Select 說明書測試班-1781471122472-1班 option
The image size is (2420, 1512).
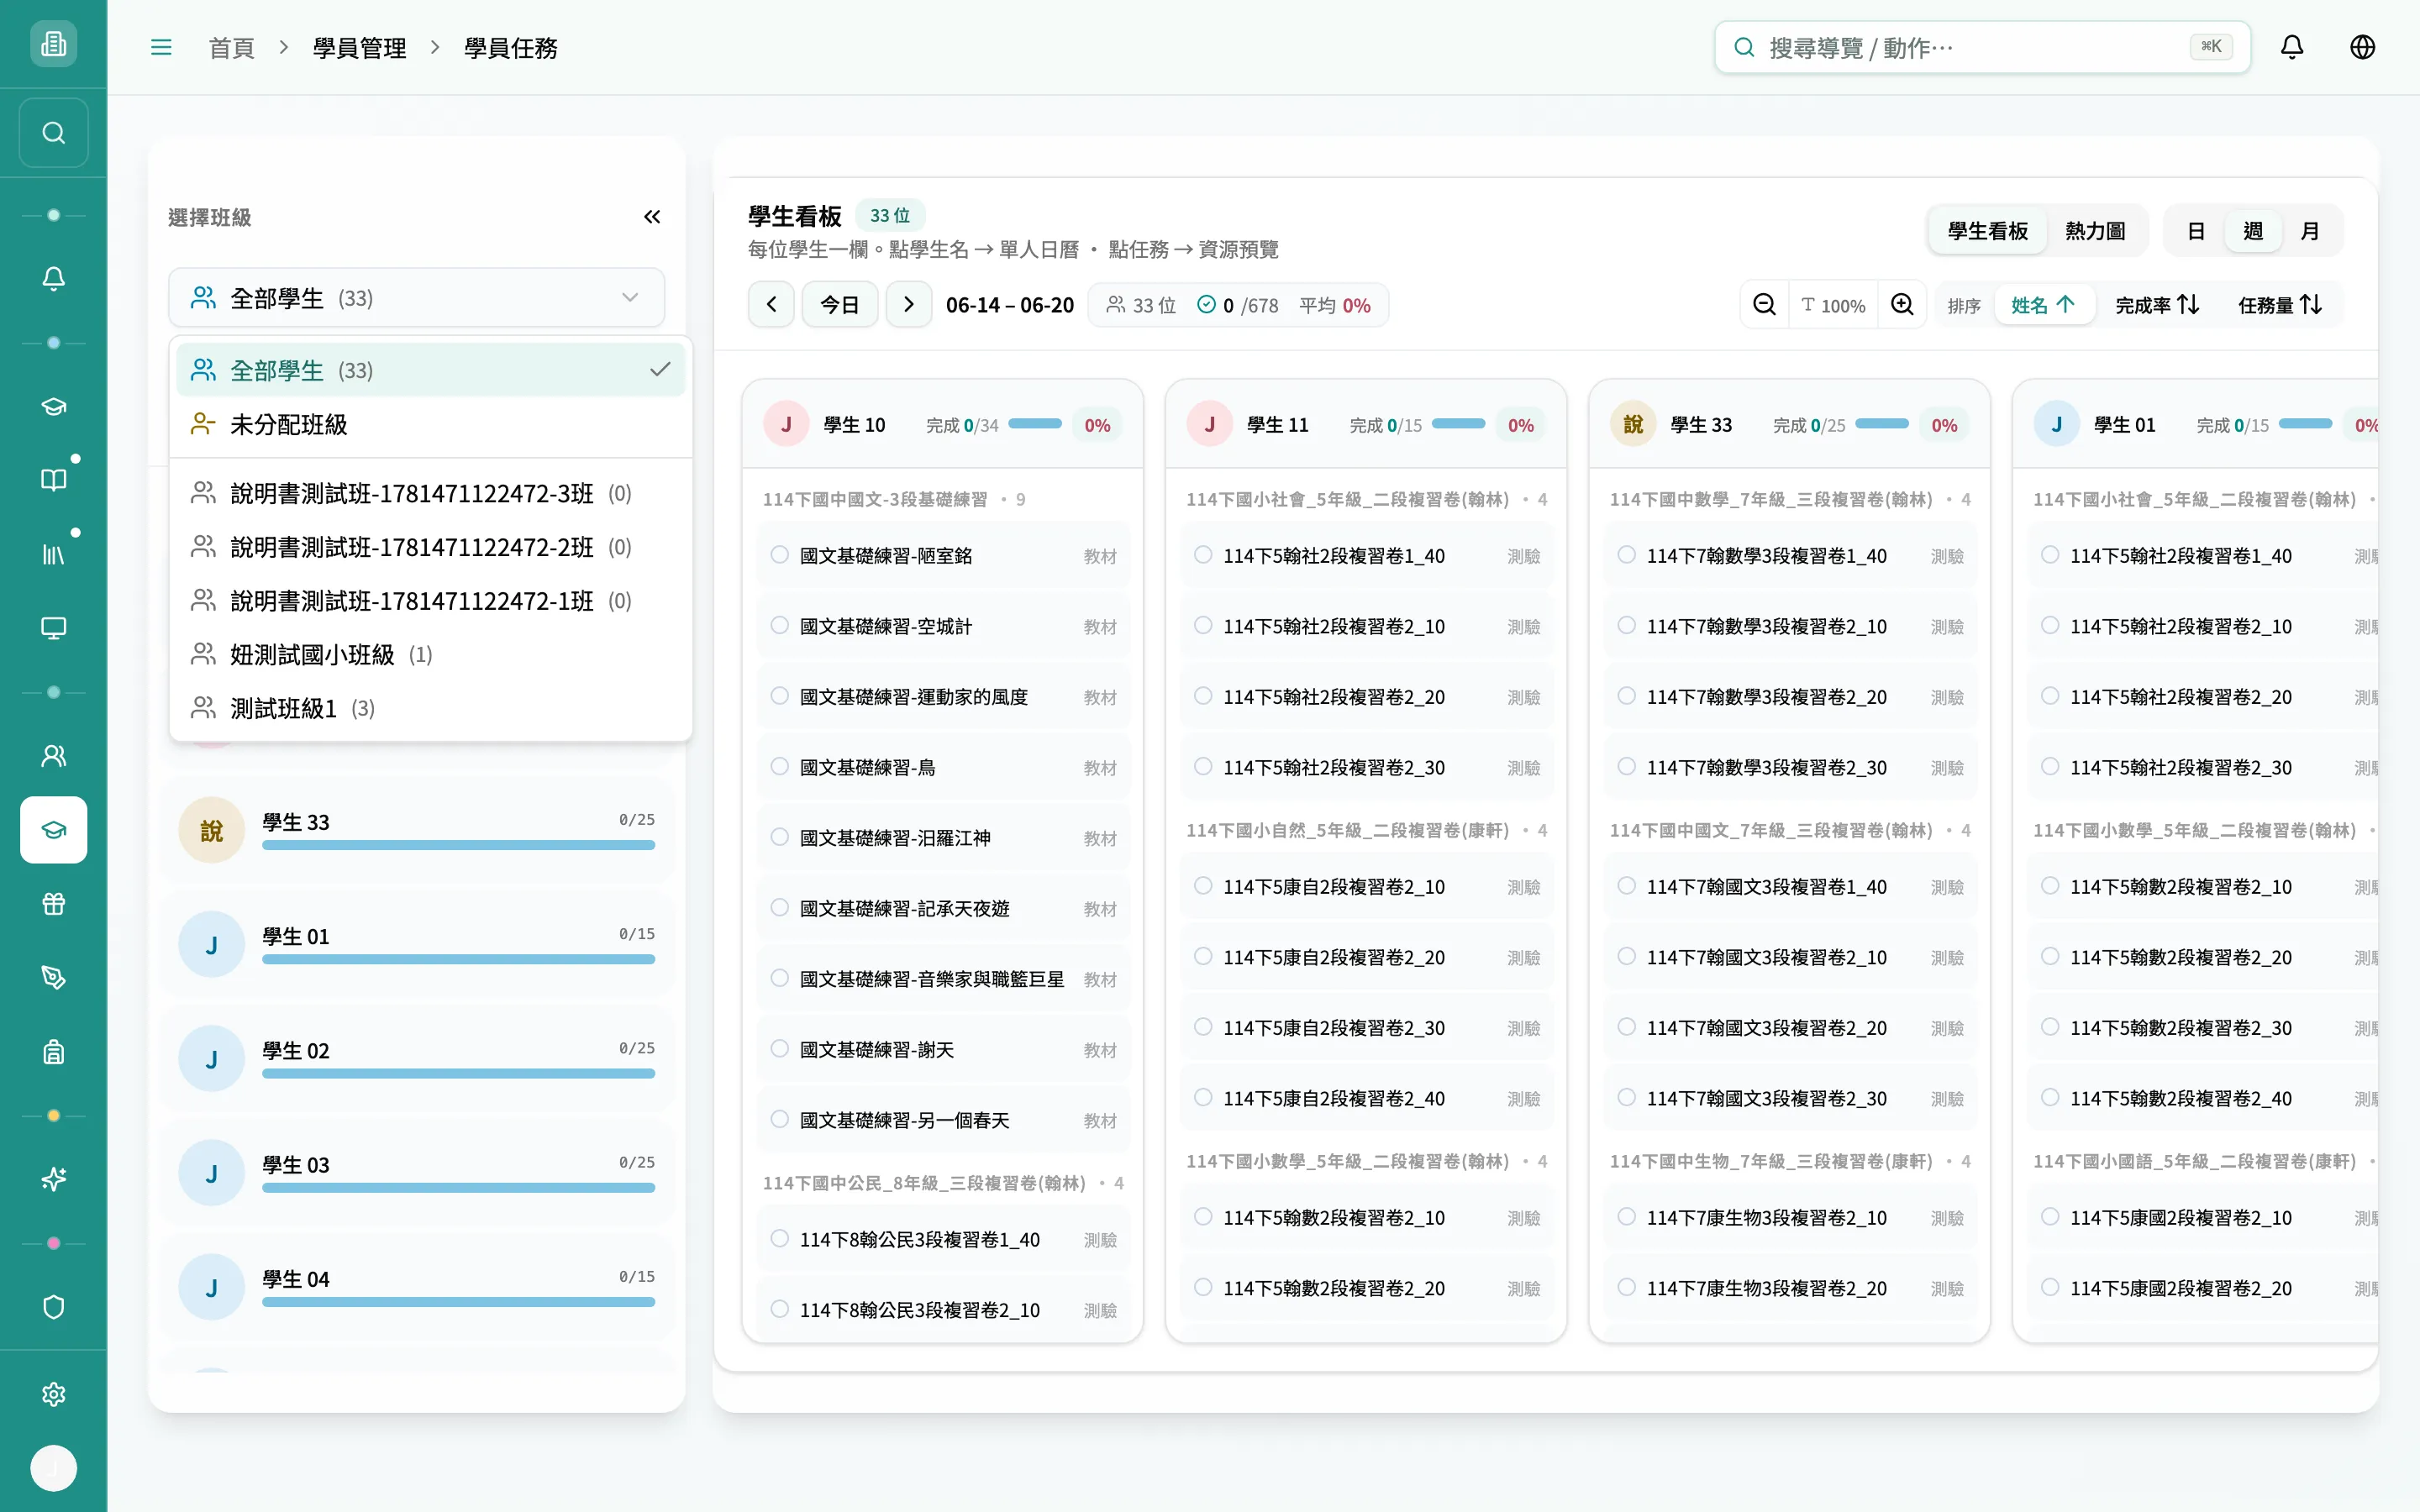[x=430, y=601]
